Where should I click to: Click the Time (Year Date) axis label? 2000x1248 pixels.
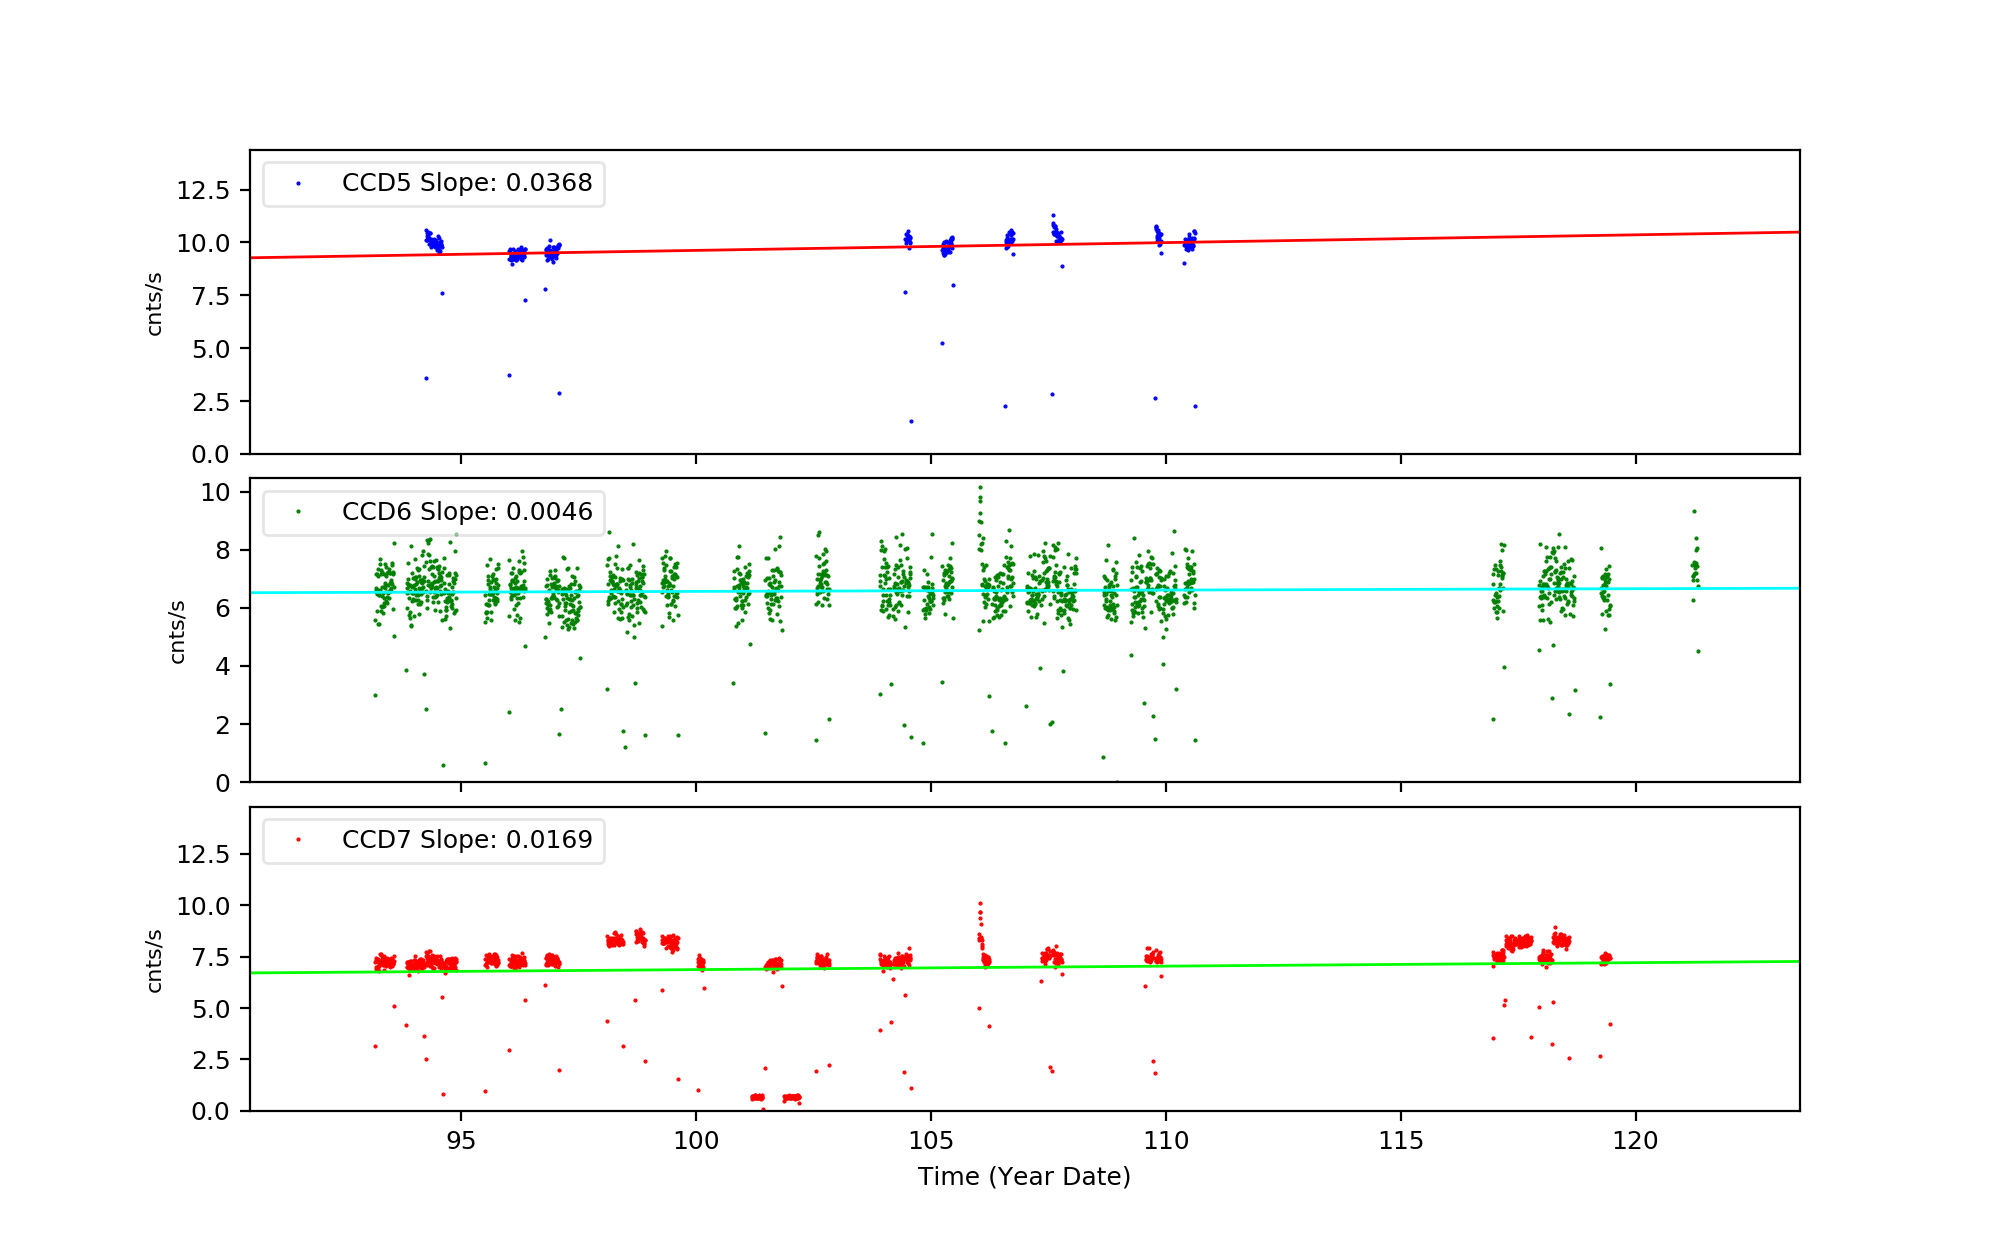1024,1177
